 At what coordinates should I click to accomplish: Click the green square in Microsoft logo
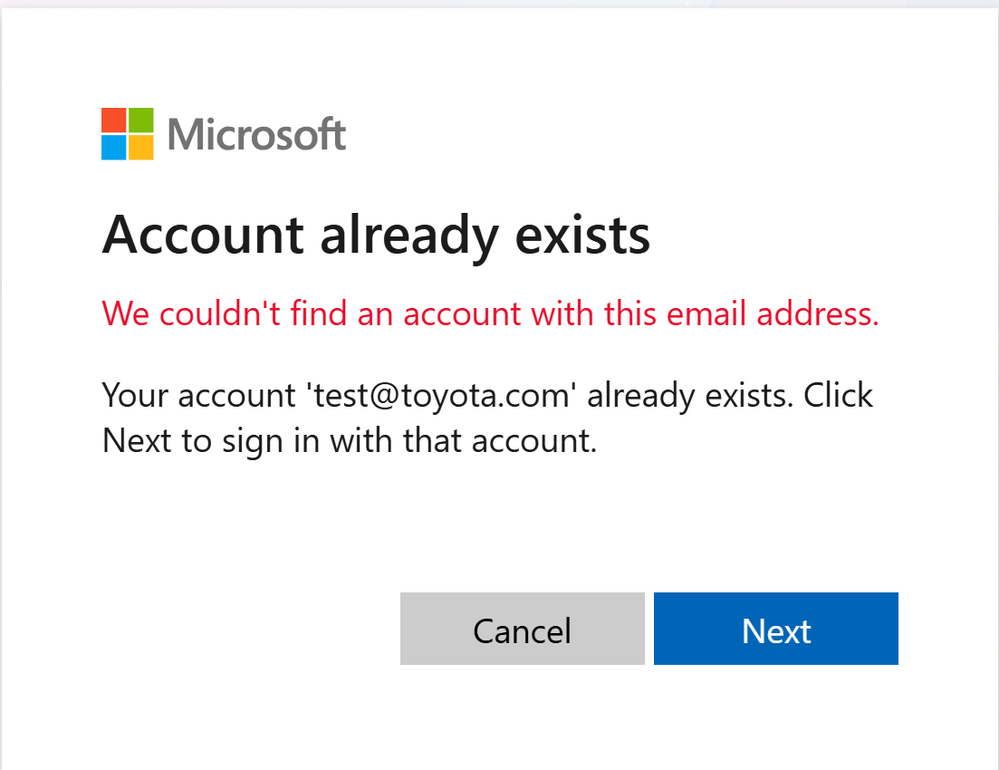[141, 120]
